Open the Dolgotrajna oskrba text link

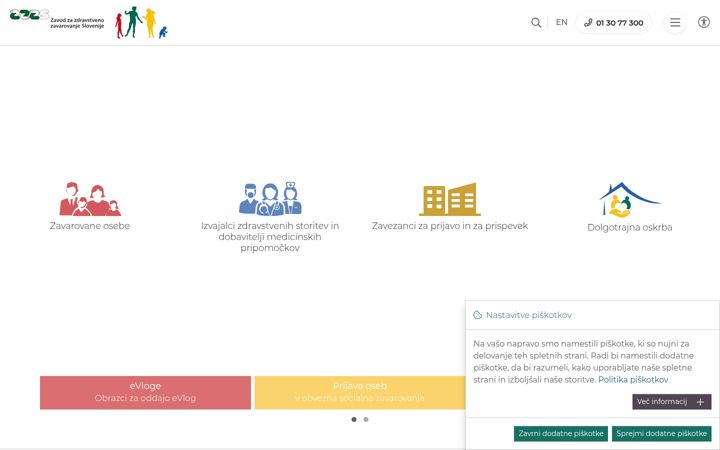pos(630,227)
